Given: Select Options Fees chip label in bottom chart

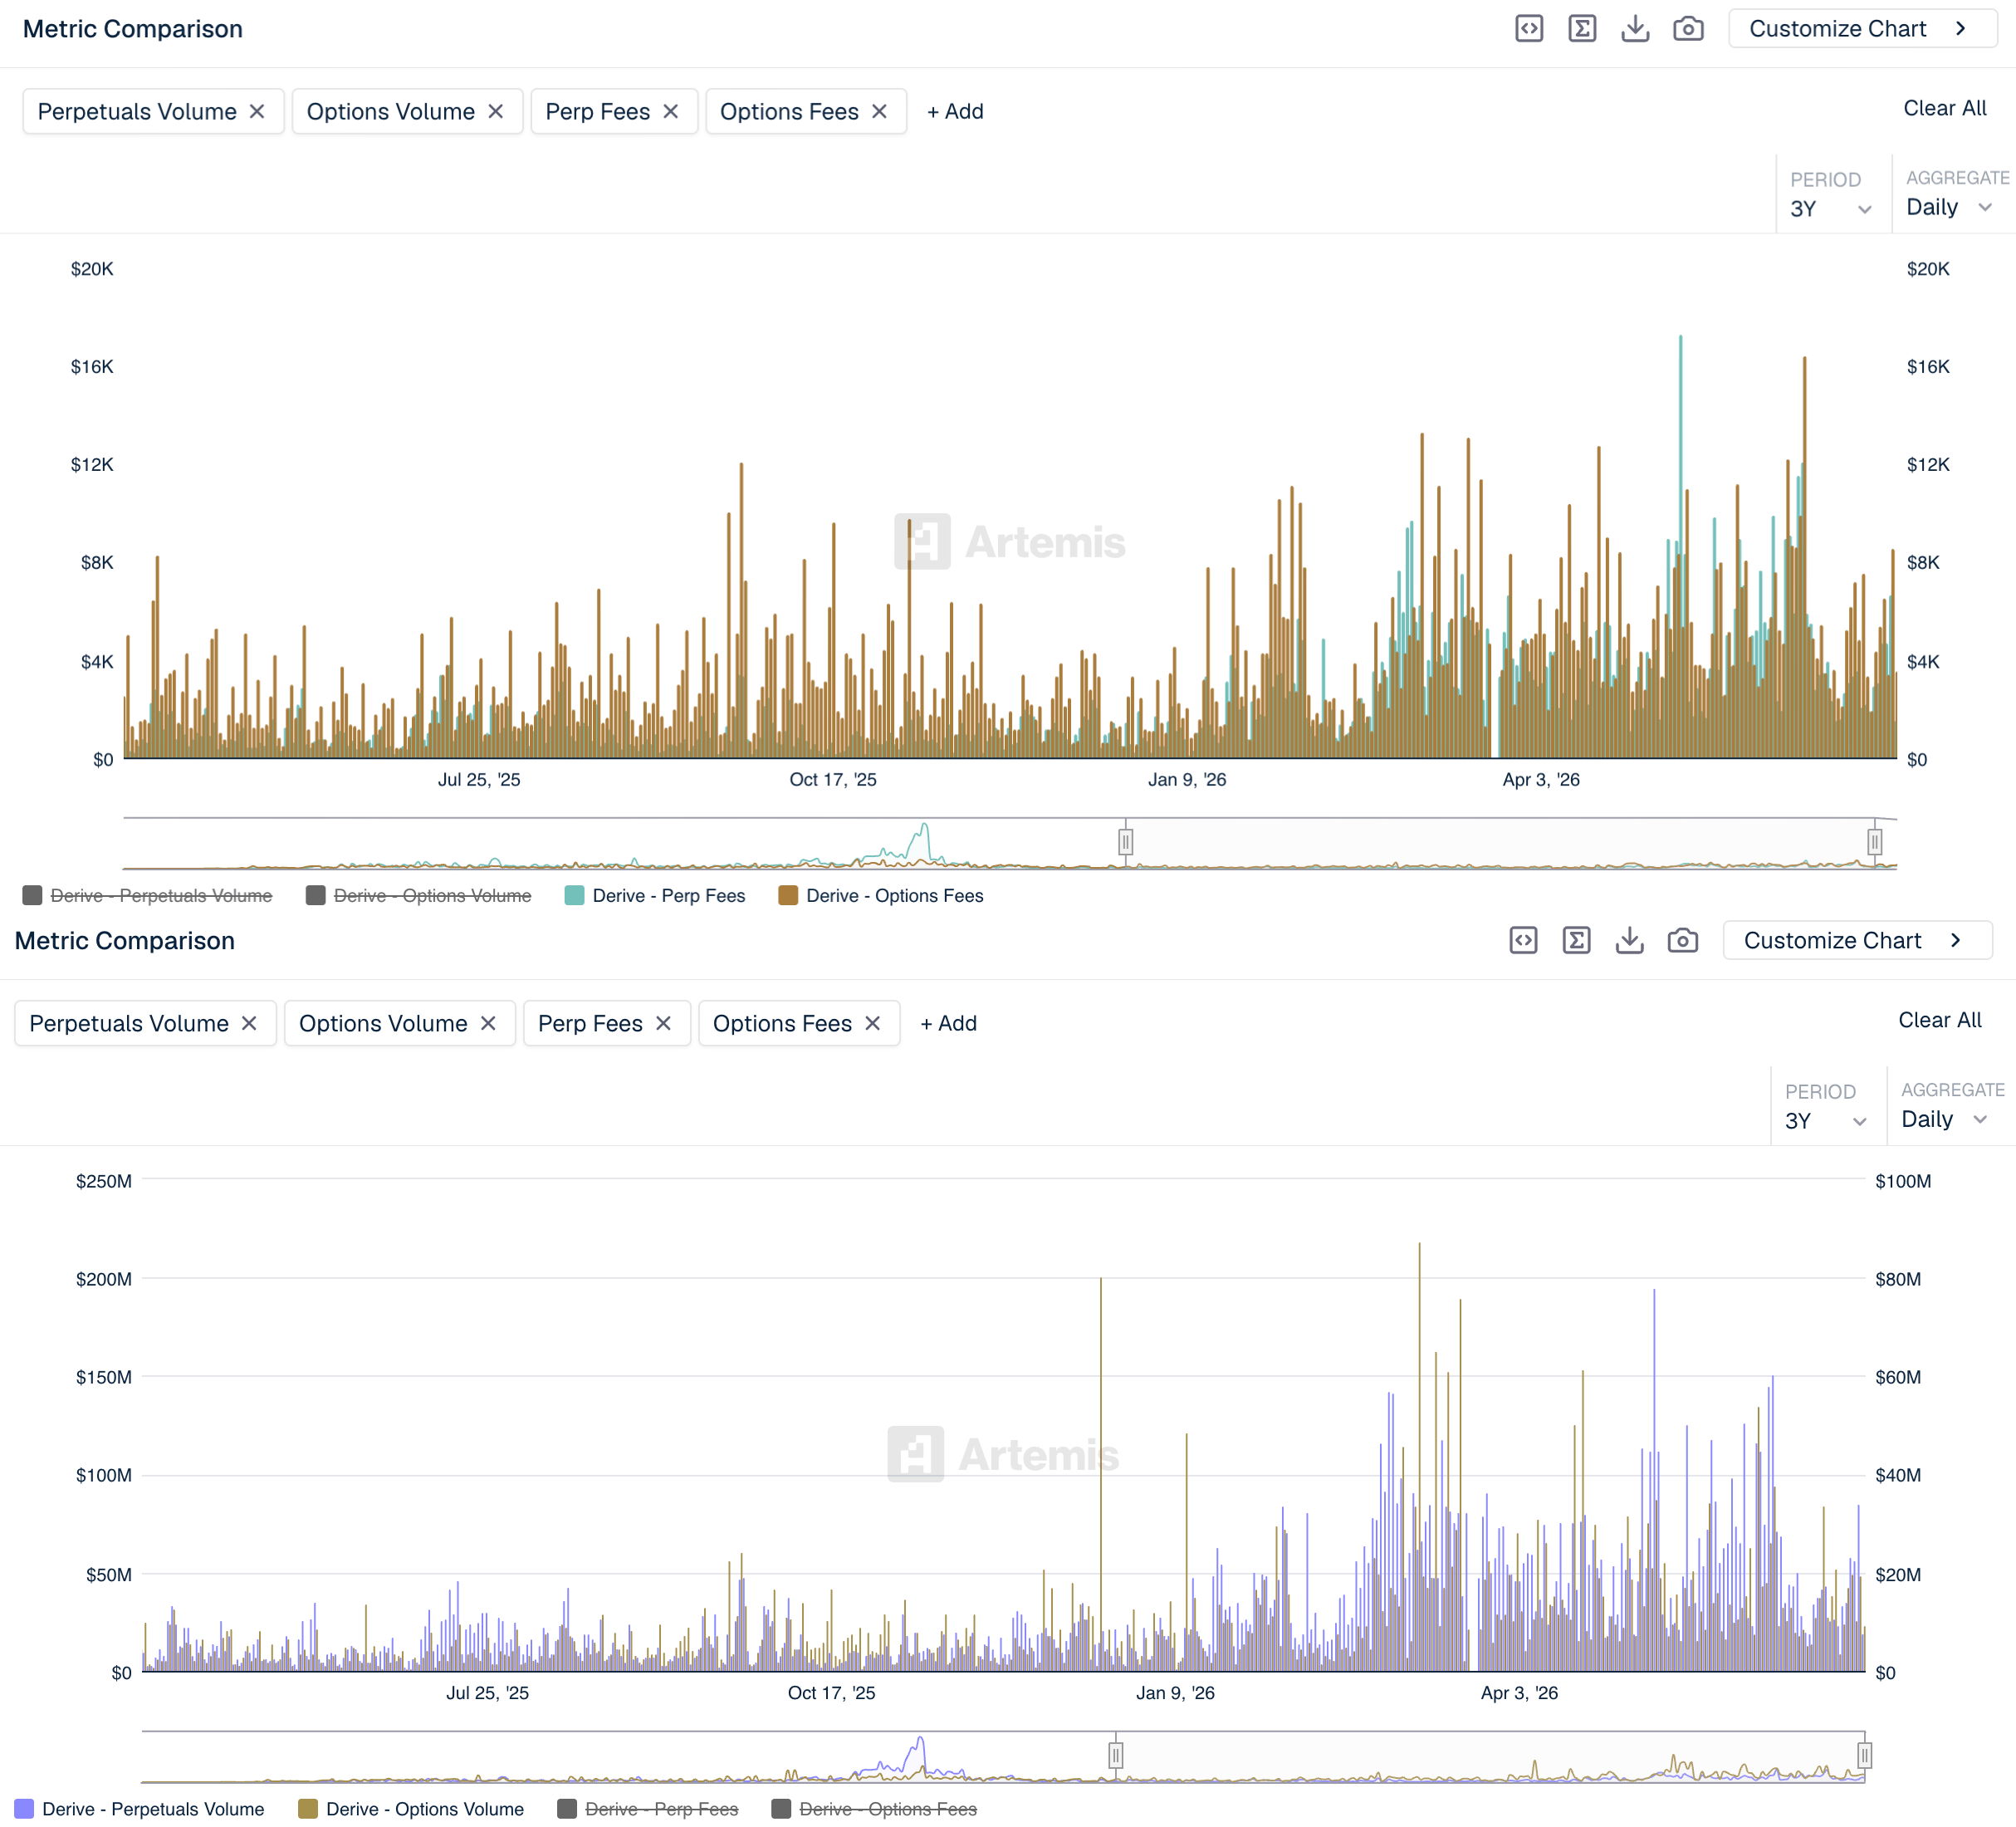Looking at the screenshot, I should point(782,1023).
